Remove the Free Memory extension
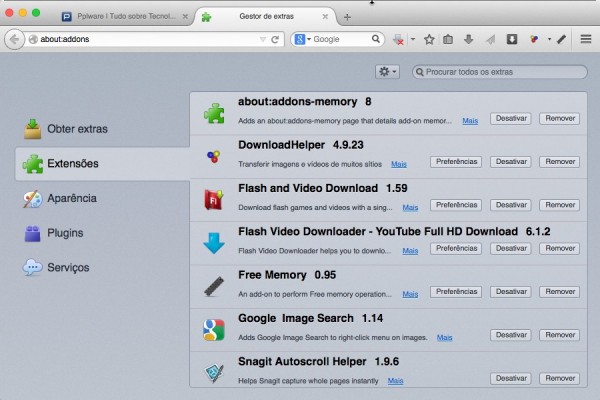This screenshot has height=400, width=600. click(x=560, y=291)
